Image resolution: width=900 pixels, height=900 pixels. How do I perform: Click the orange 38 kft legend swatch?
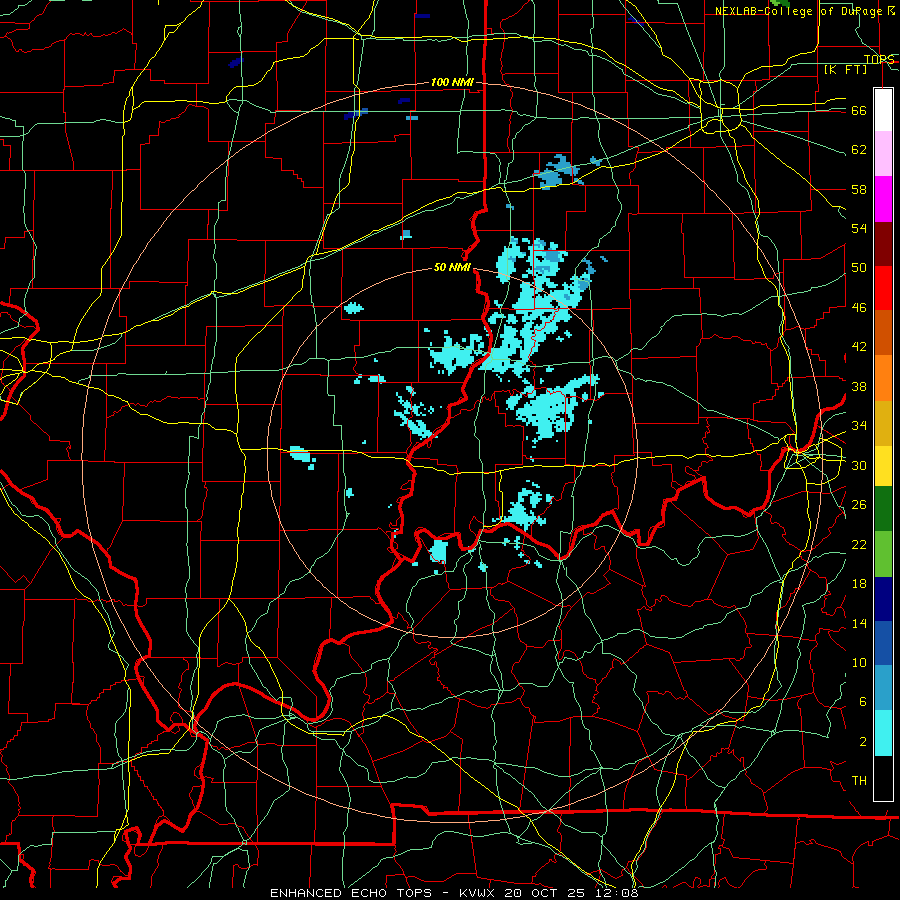click(x=883, y=378)
